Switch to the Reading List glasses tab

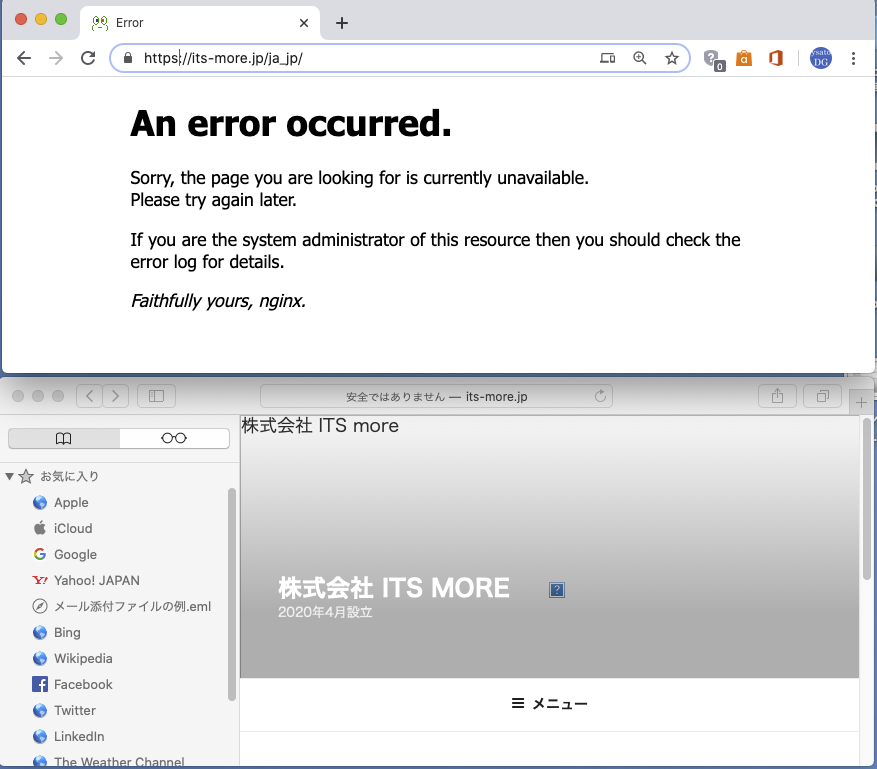click(174, 438)
